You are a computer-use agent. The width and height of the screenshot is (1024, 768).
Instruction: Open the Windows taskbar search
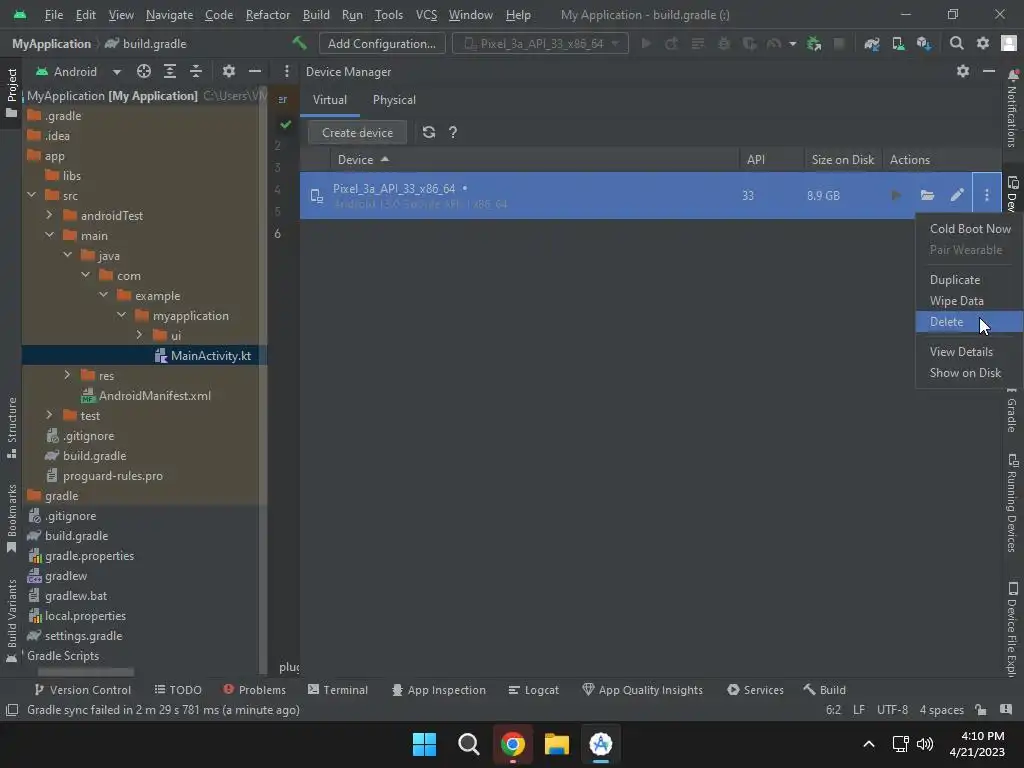coord(469,744)
